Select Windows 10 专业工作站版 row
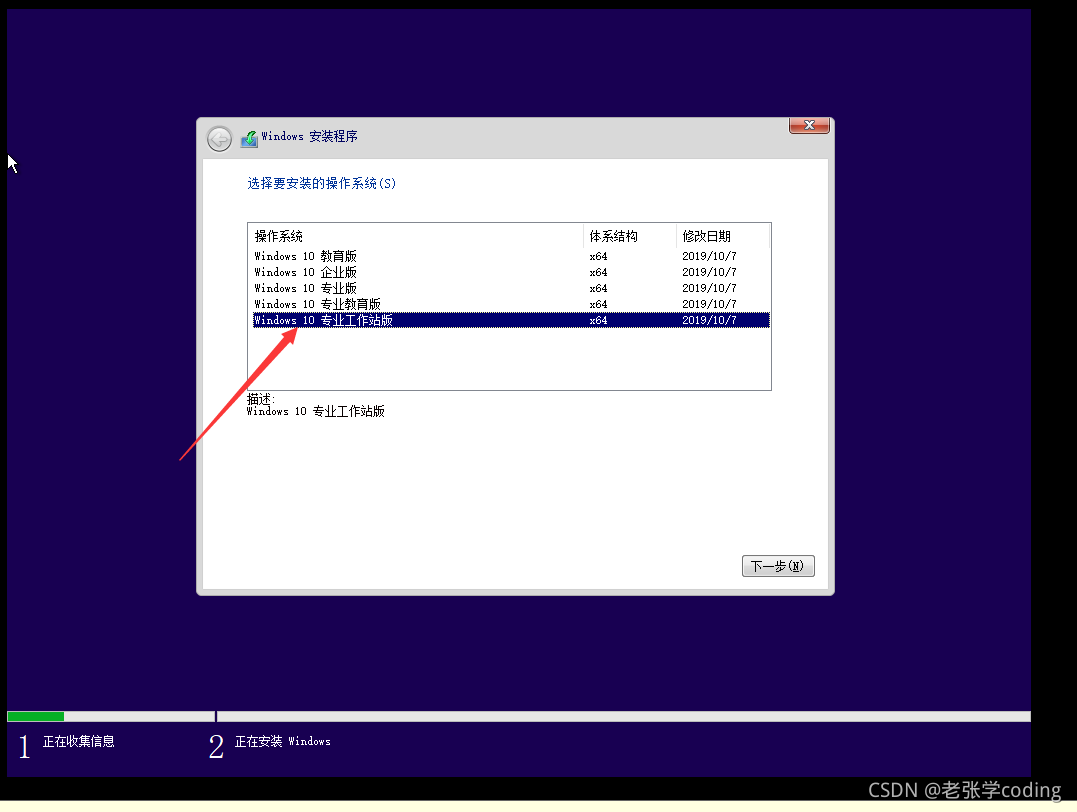This screenshot has height=812, width=1077. click(x=511, y=320)
